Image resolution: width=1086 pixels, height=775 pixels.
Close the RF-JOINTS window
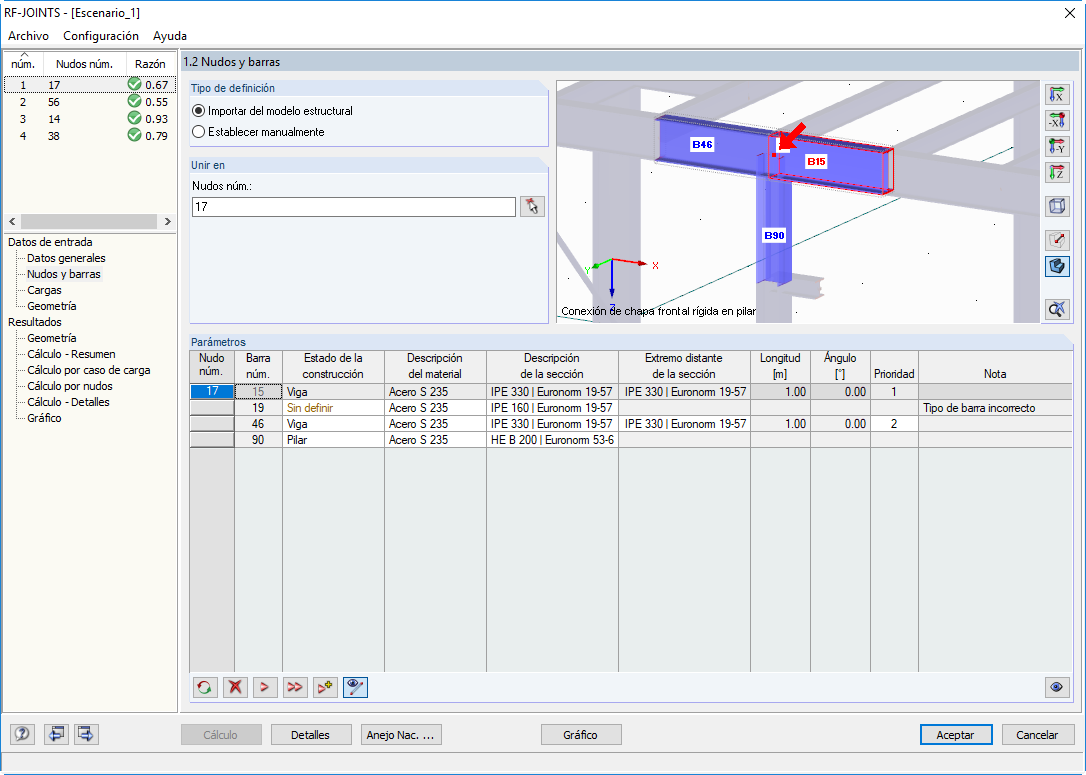point(1070,13)
